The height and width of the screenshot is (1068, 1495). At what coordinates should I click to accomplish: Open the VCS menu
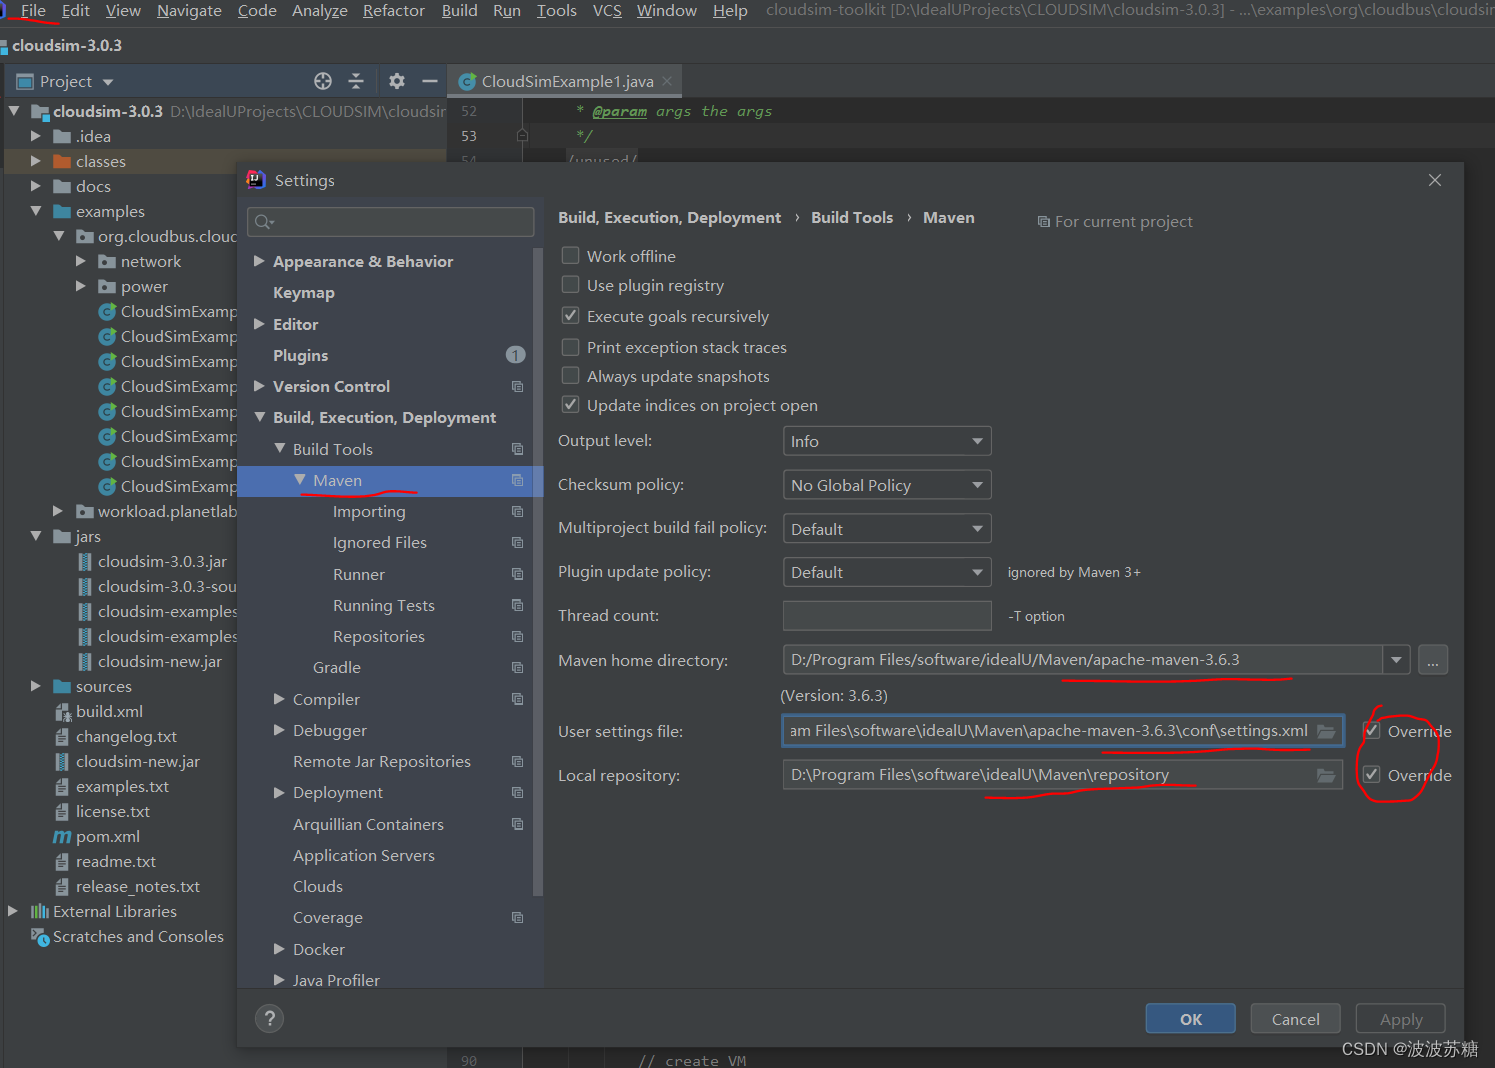[x=607, y=10]
